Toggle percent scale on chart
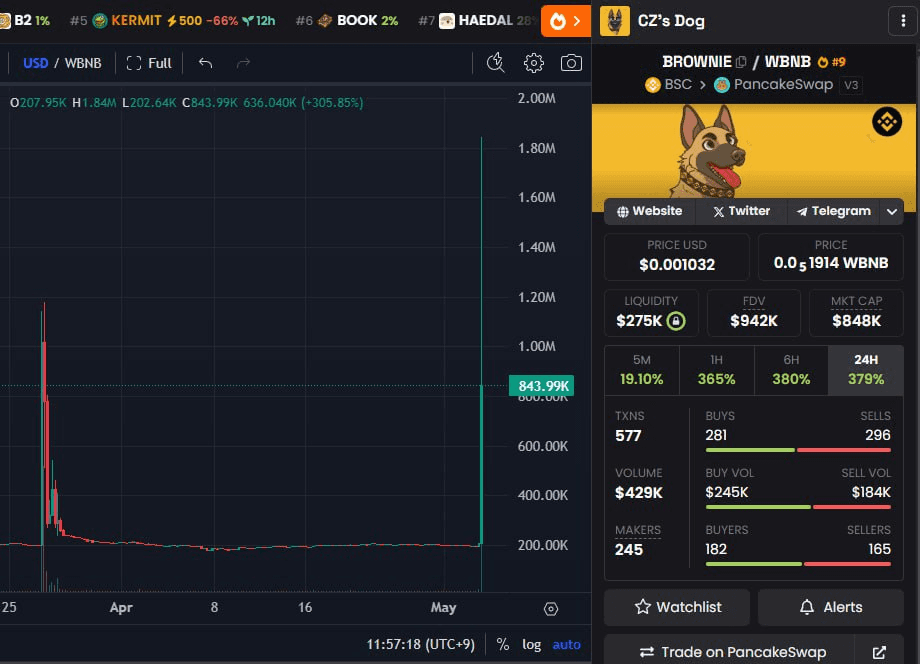The width and height of the screenshot is (920, 664). click(x=503, y=644)
